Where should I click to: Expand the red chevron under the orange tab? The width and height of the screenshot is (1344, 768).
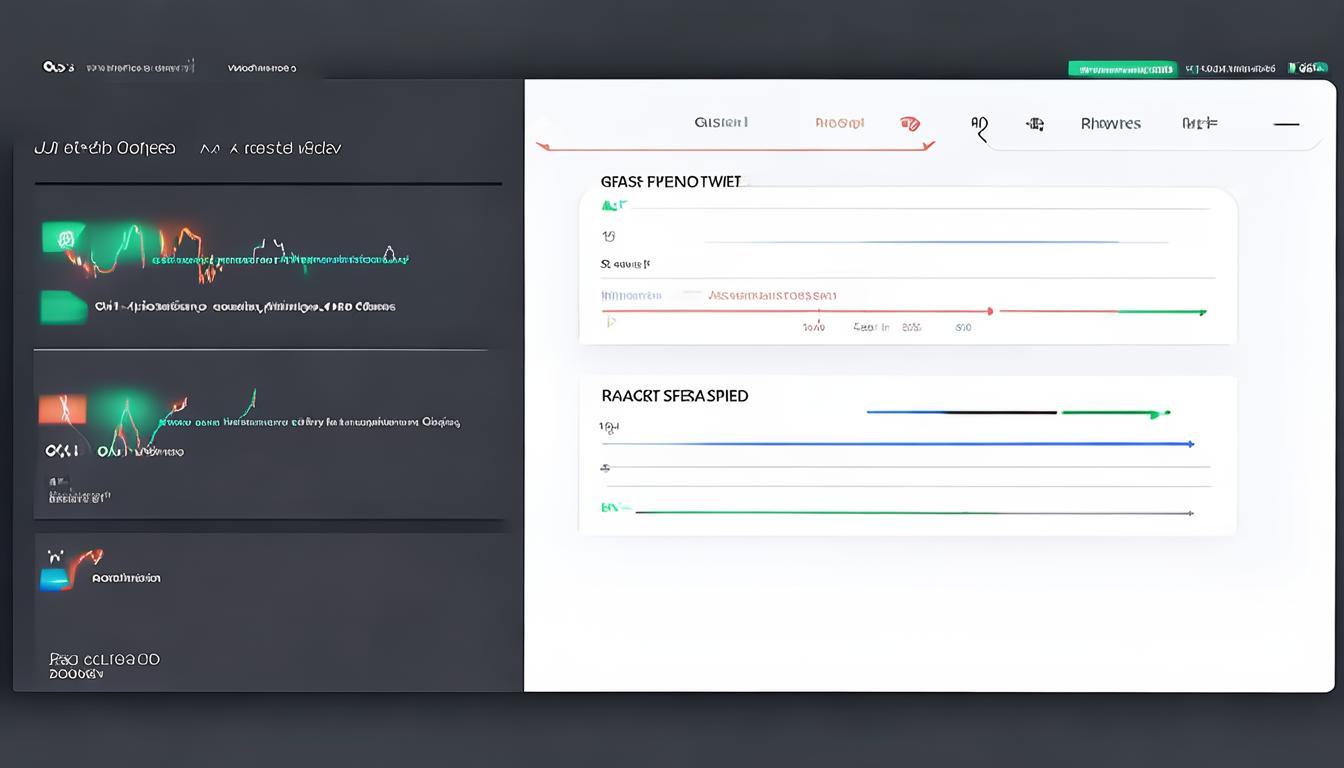tap(928, 146)
